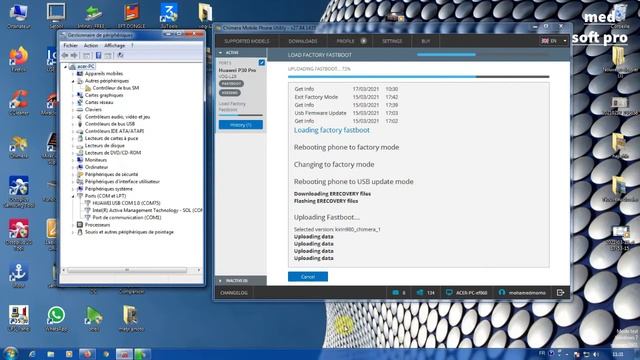This screenshot has height=360, width=640.
Task: Click the Huawei P30 Pro device name
Action: tap(237, 70)
